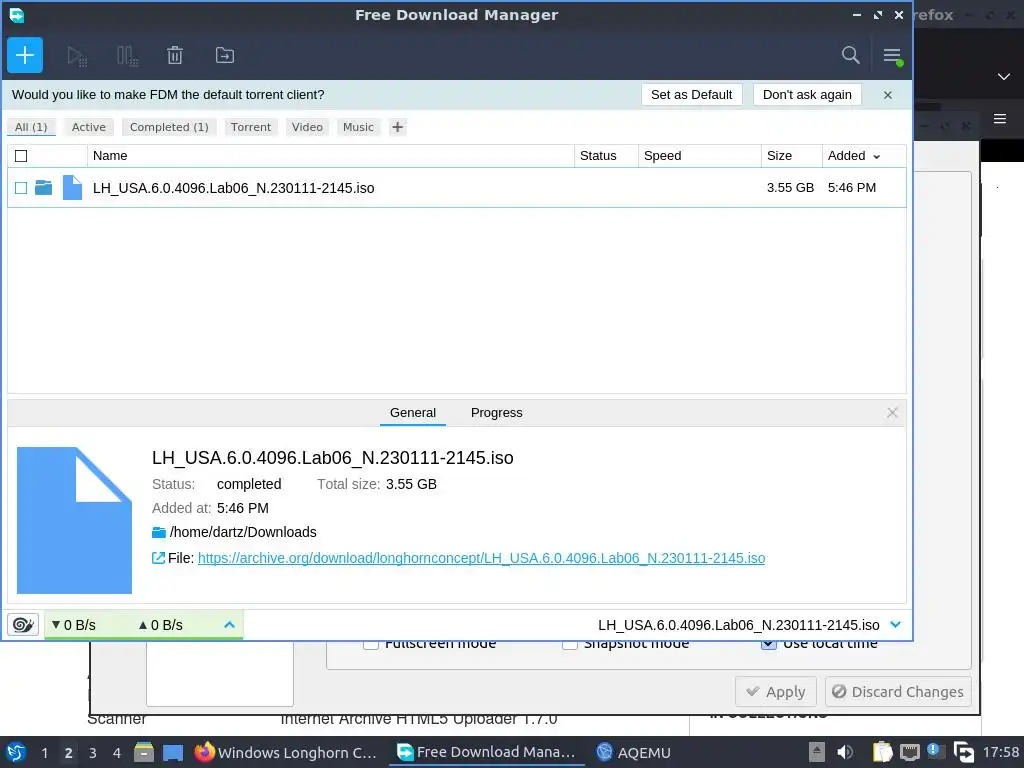Click the folder icon beside /home/dartz/Downloads

pyautogui.click(x=159, y=532)
